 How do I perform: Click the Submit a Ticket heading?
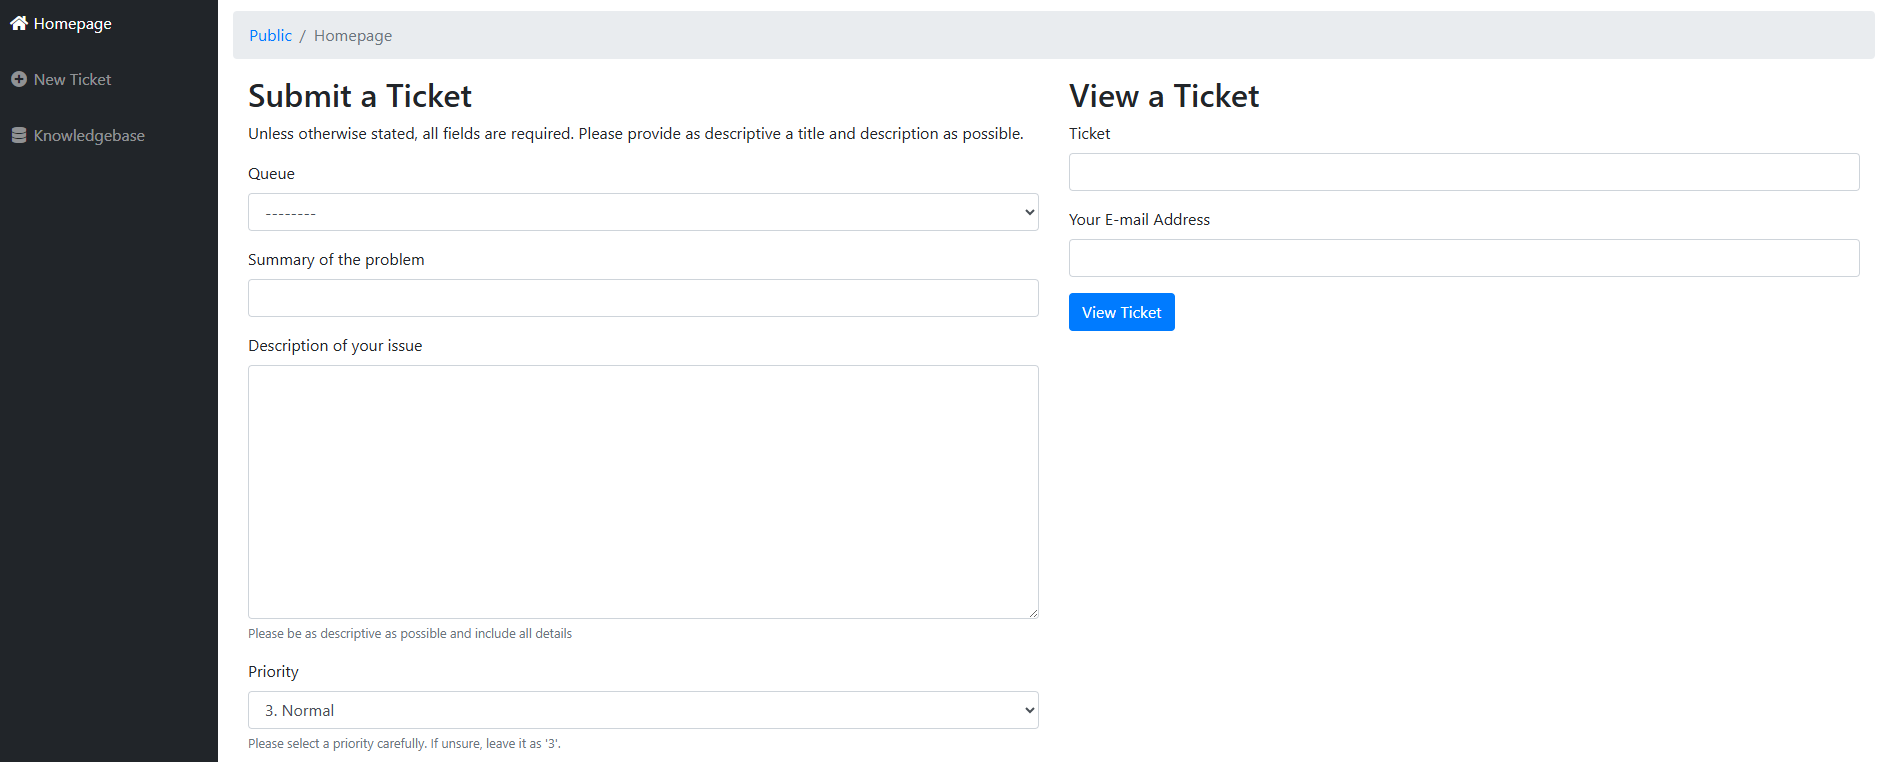(x=359, y=96)
